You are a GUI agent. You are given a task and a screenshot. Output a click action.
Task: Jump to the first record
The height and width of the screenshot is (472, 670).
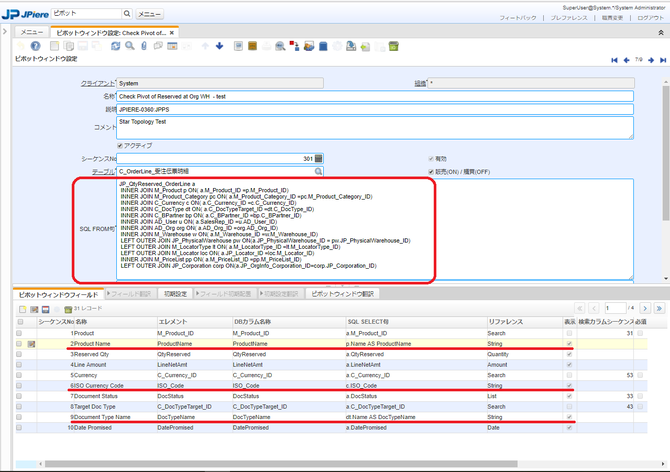point(614,60)
